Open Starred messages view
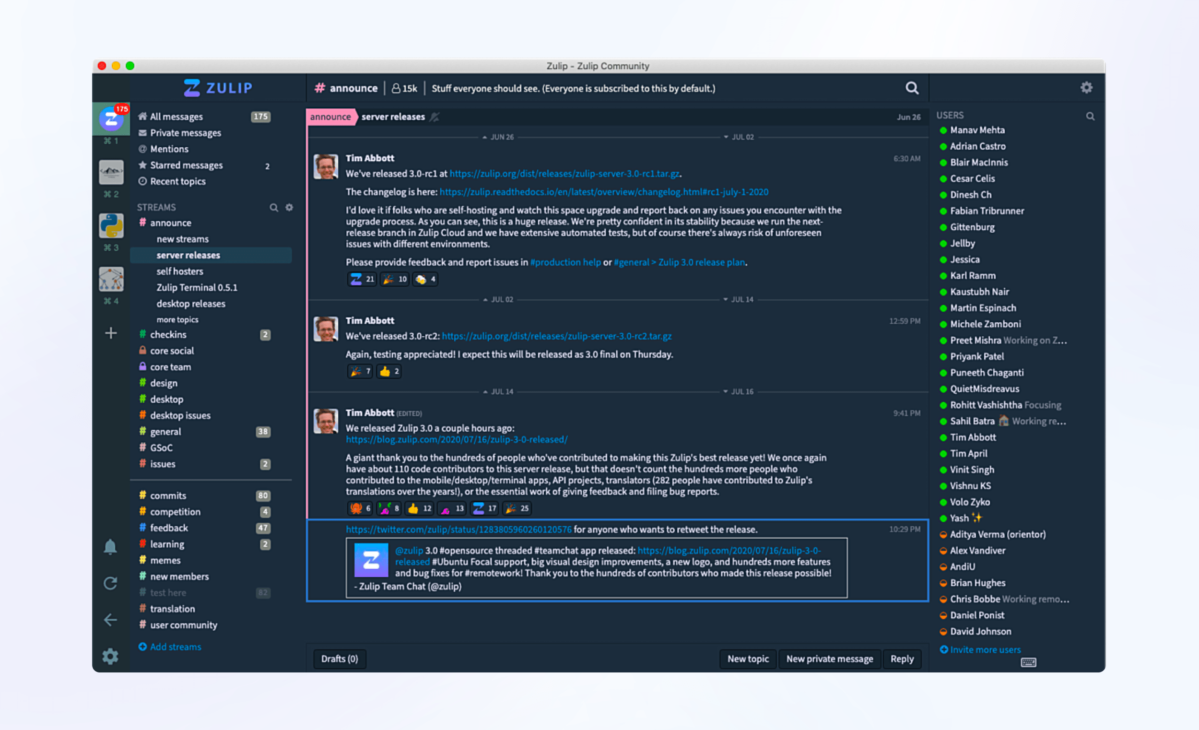Screen dimensions: 1199x730 pos(186,165)
